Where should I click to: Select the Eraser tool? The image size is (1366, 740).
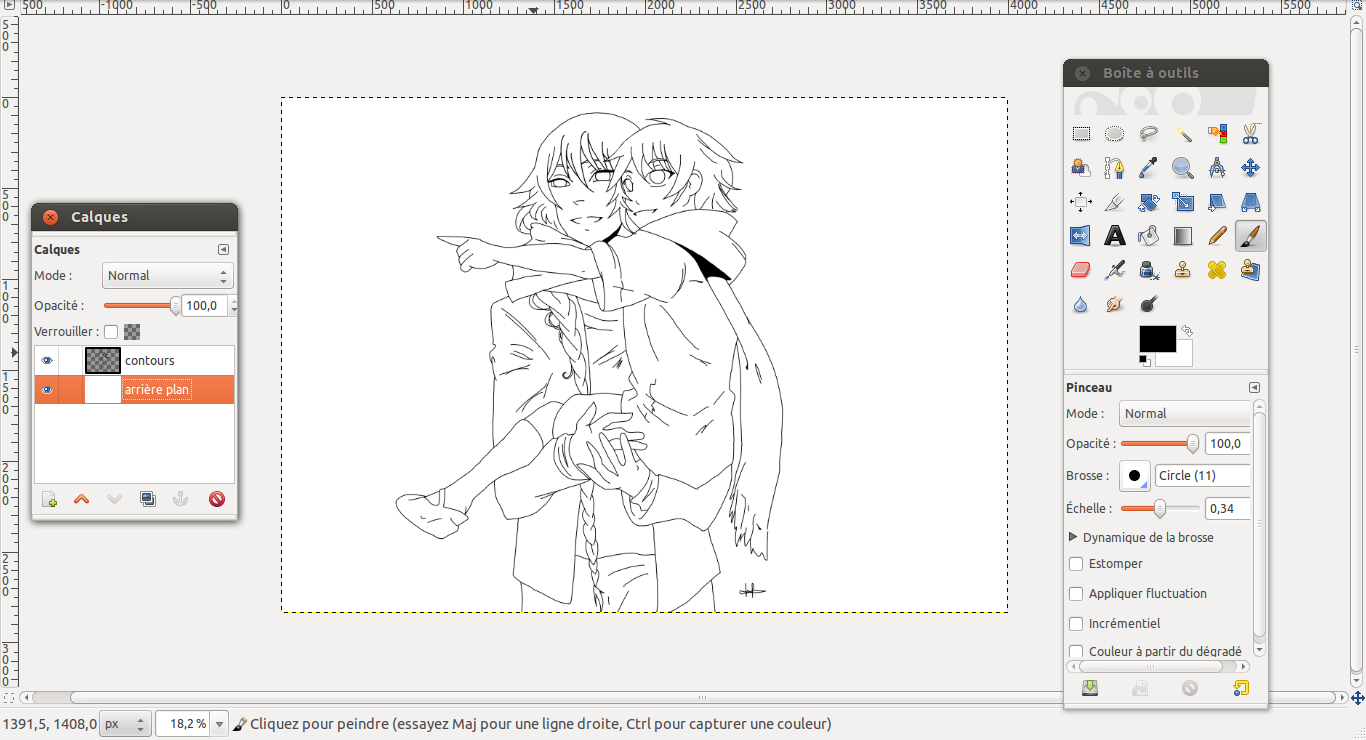point(1081,270)
